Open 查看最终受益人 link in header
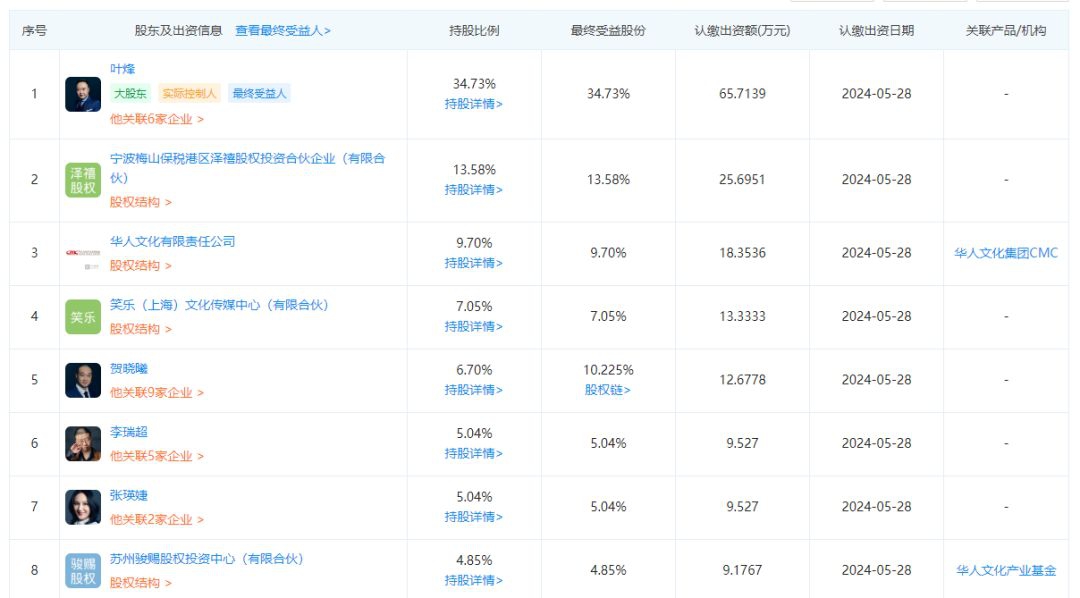The height and width of the screenshot is (598, 1080). coord(282,31)
